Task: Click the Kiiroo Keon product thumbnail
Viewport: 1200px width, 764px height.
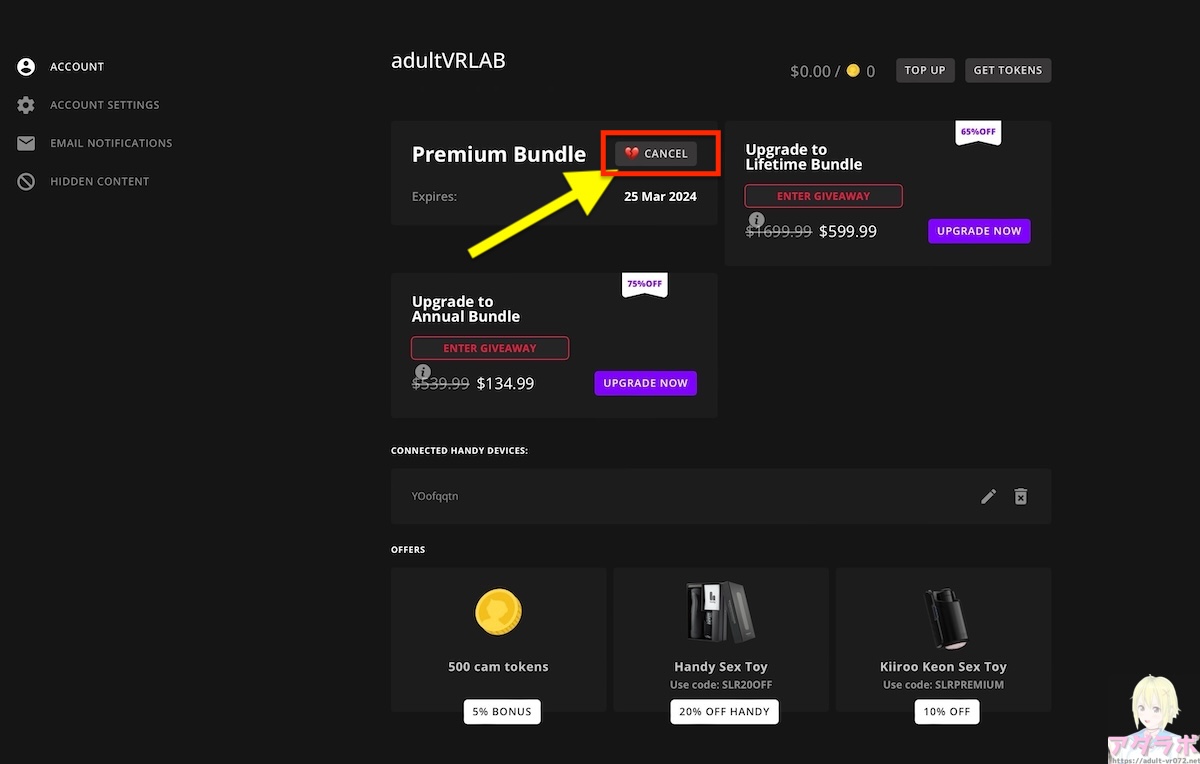Action: (x=944, y=614)
